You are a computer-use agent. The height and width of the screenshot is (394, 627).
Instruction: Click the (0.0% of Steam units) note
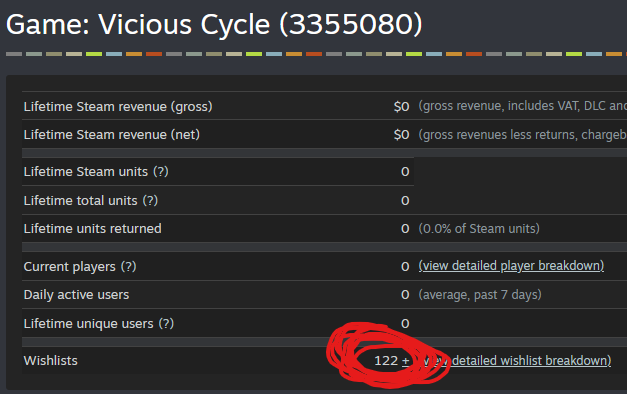coord(479,229)
